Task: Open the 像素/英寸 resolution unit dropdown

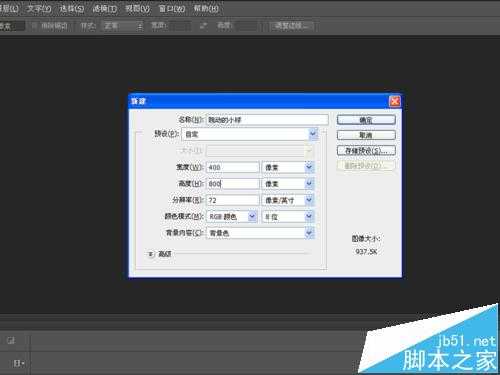Action: tap(288, 200)
